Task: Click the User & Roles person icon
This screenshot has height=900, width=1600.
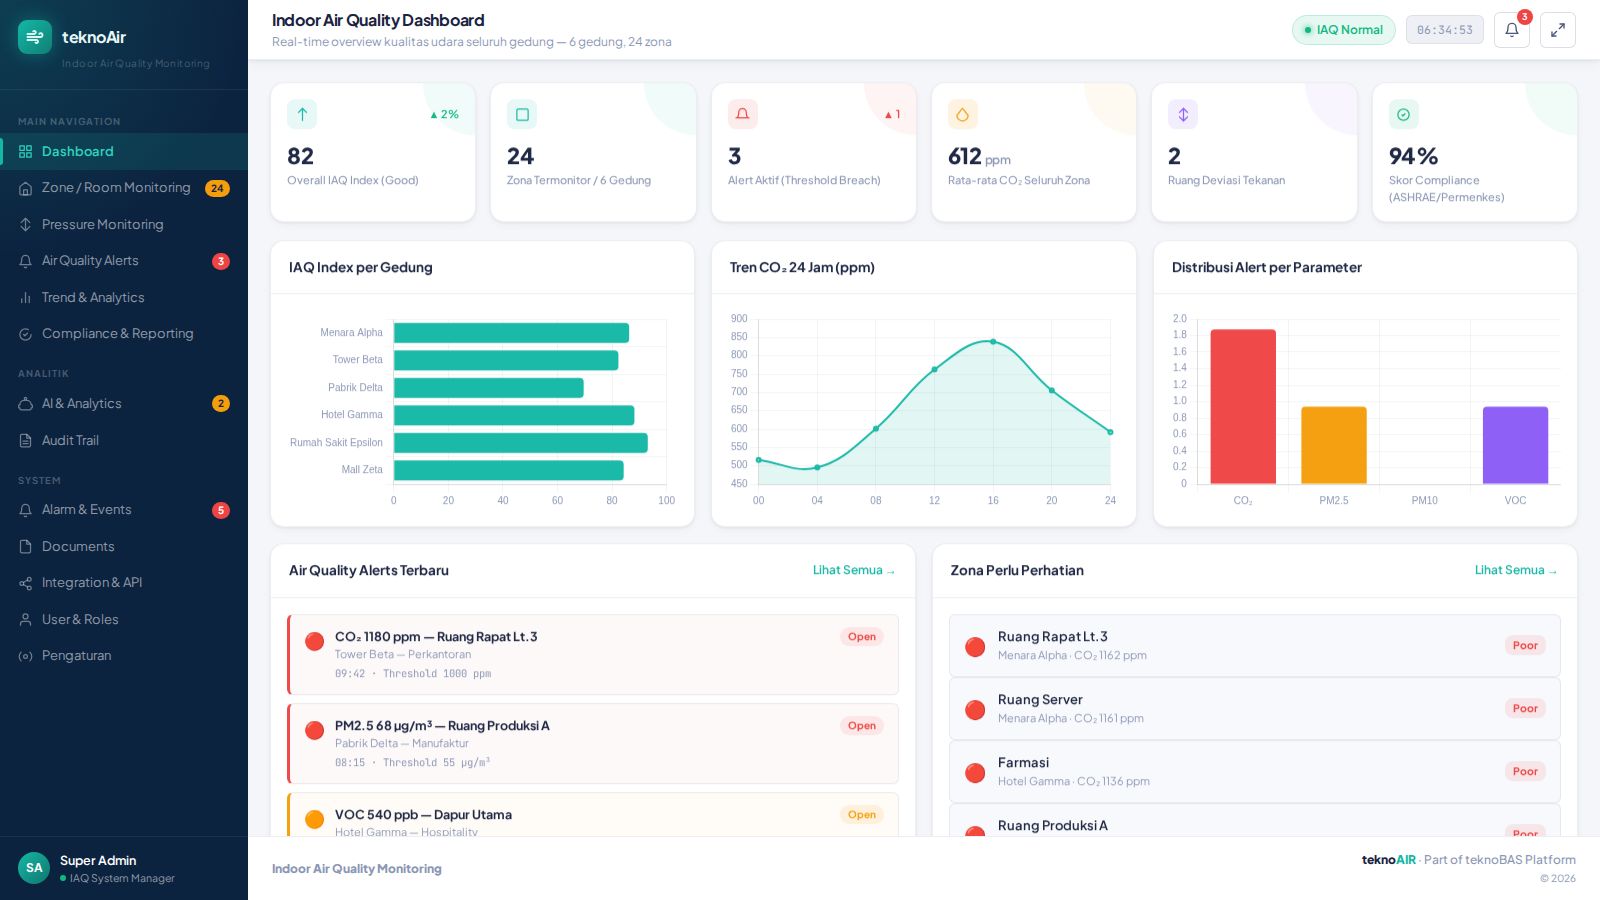Action: coord(26,620)
